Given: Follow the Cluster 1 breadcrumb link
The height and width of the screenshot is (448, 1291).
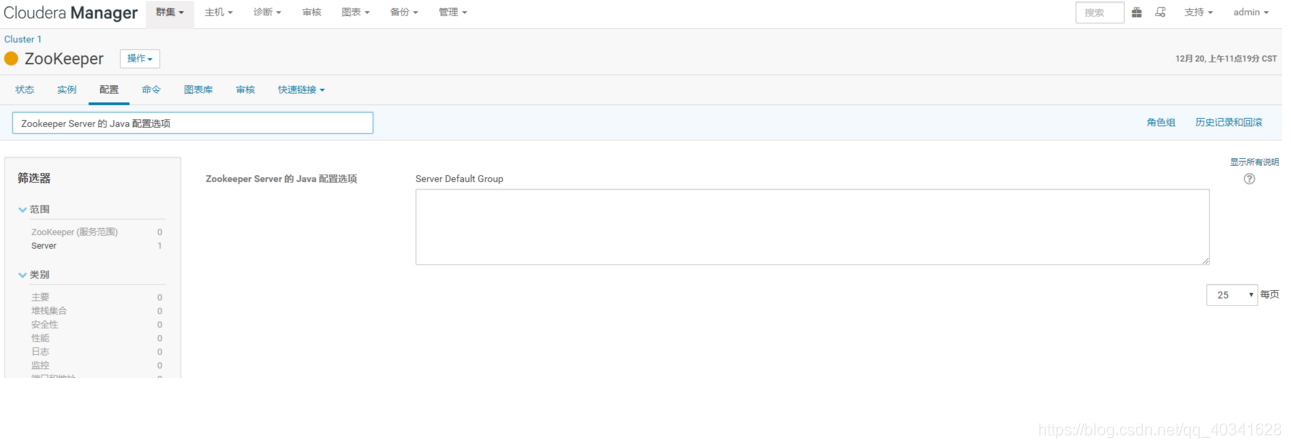Looking at the screenshot, I should click(23, 39).
